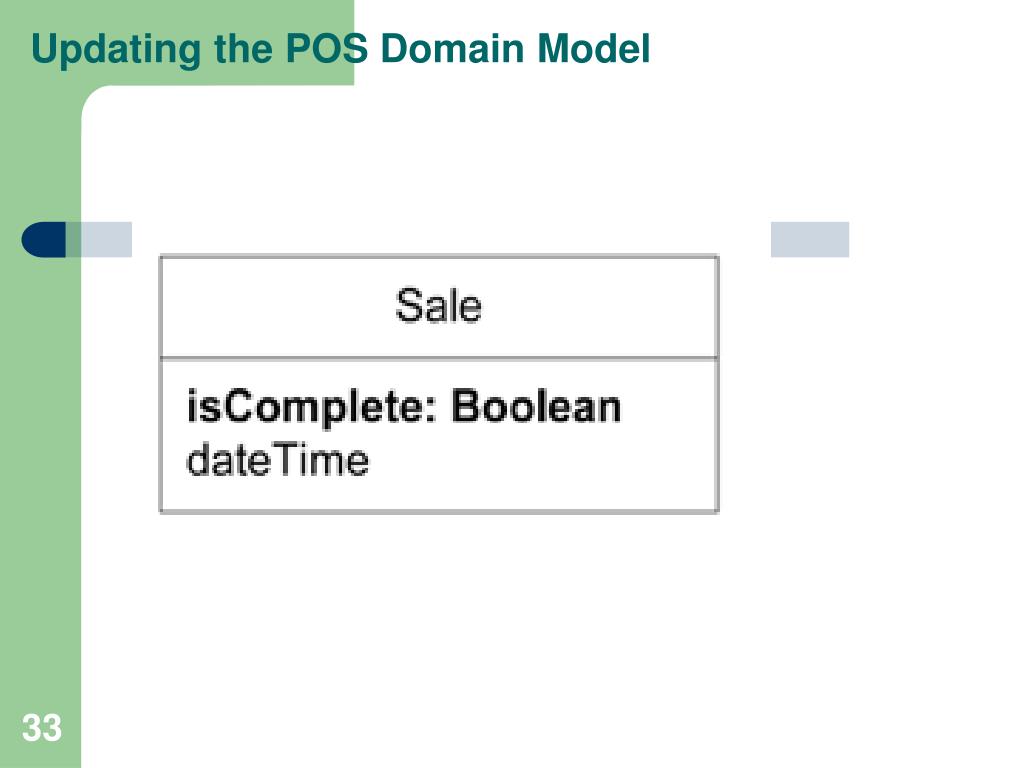
Task: Click the word 'Boolean' in the diagram
Action: [536, 406]
